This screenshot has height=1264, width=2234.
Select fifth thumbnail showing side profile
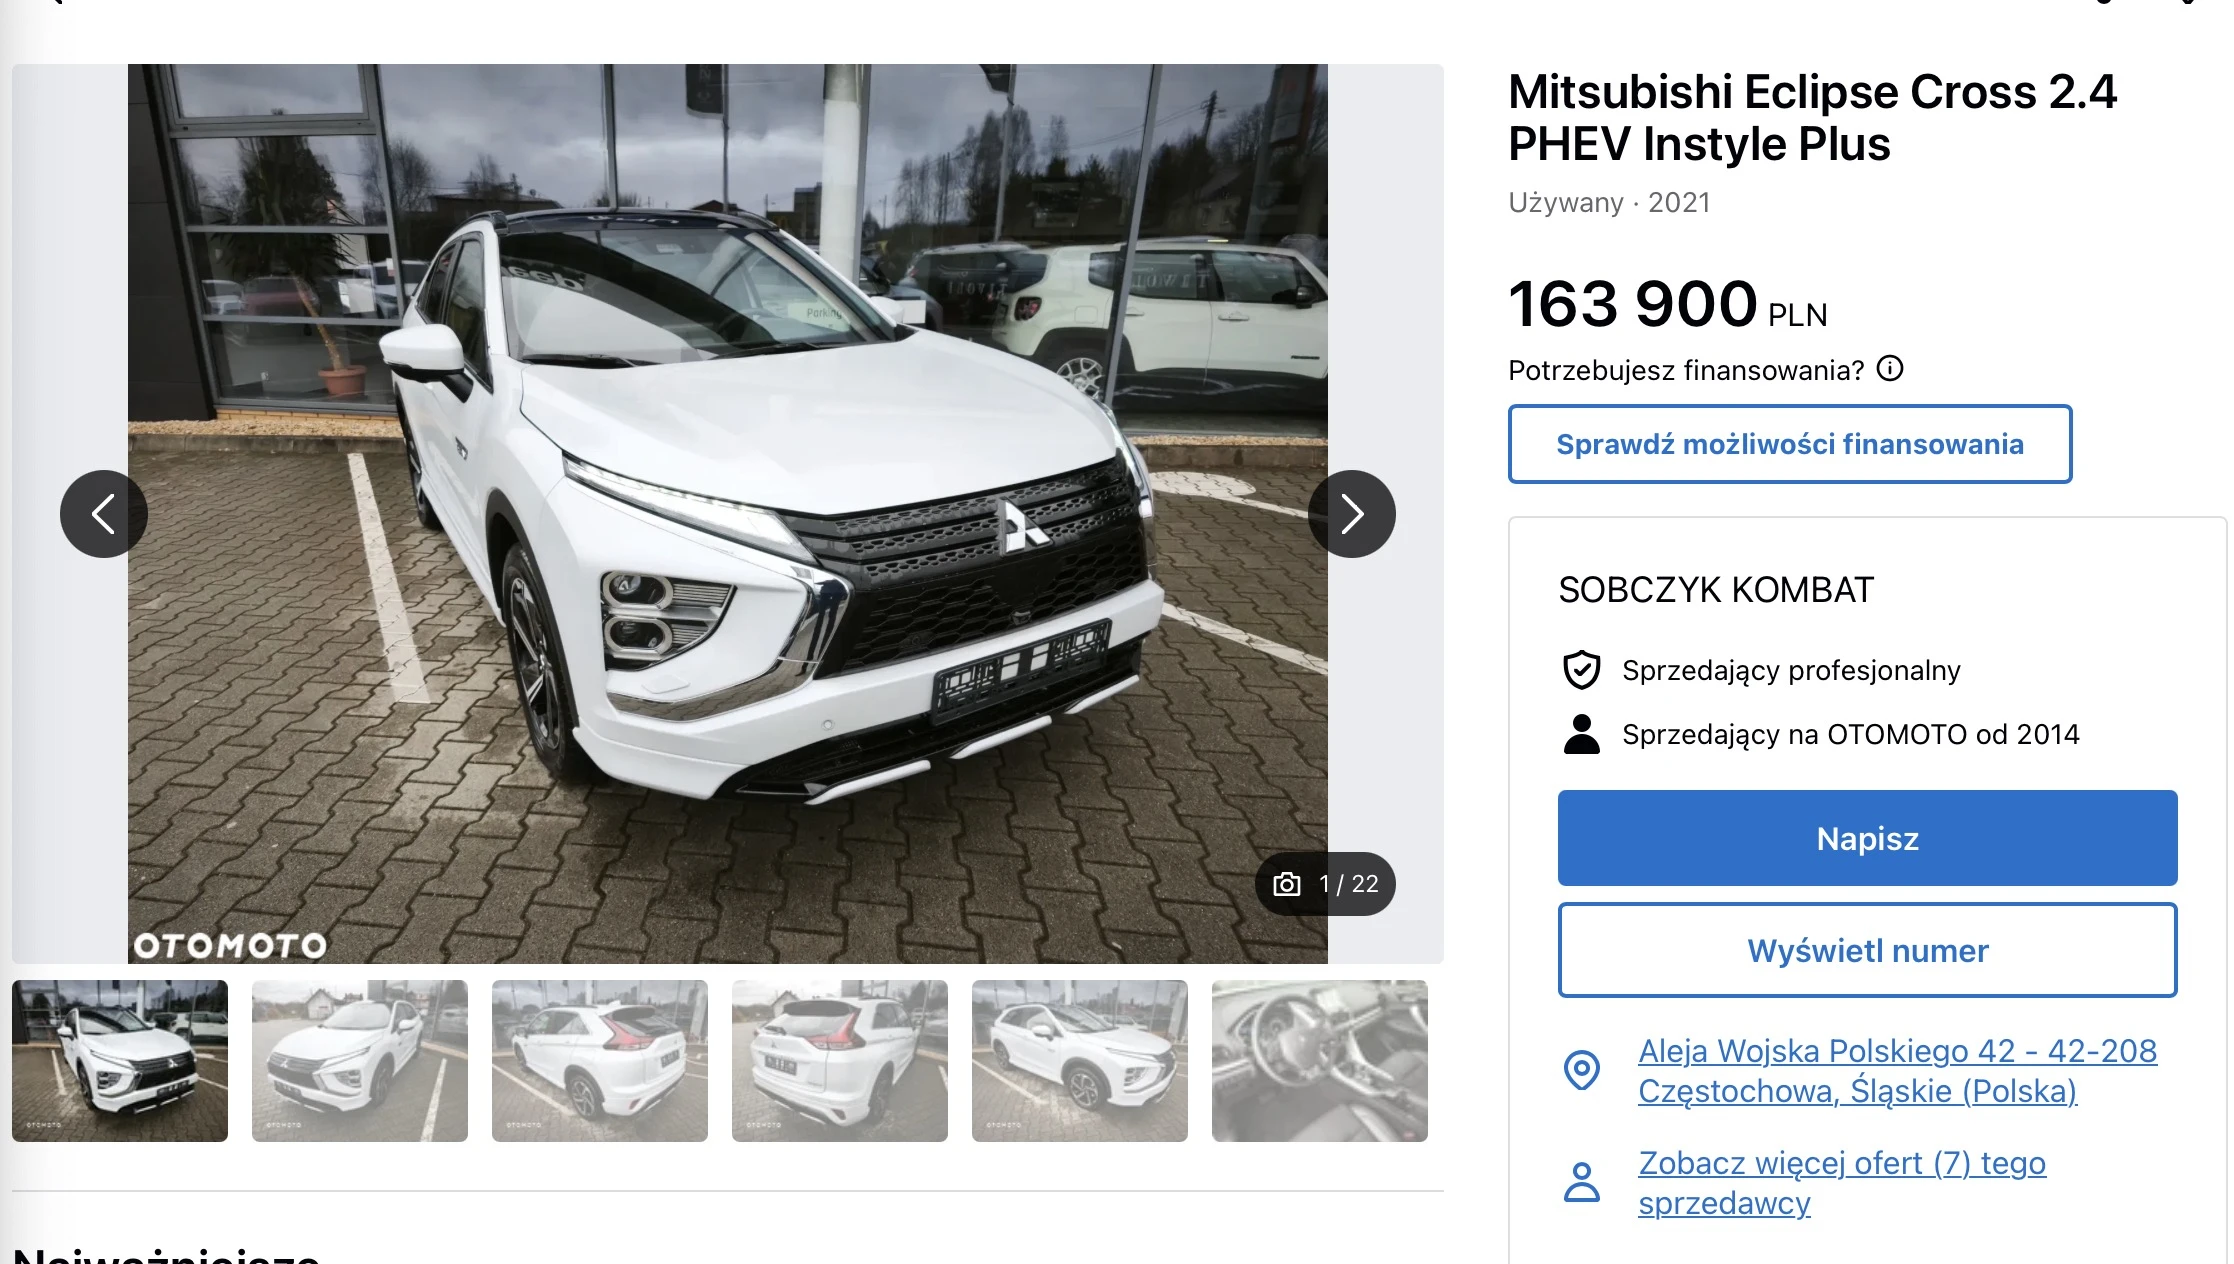click(x=1080, y=1061)
